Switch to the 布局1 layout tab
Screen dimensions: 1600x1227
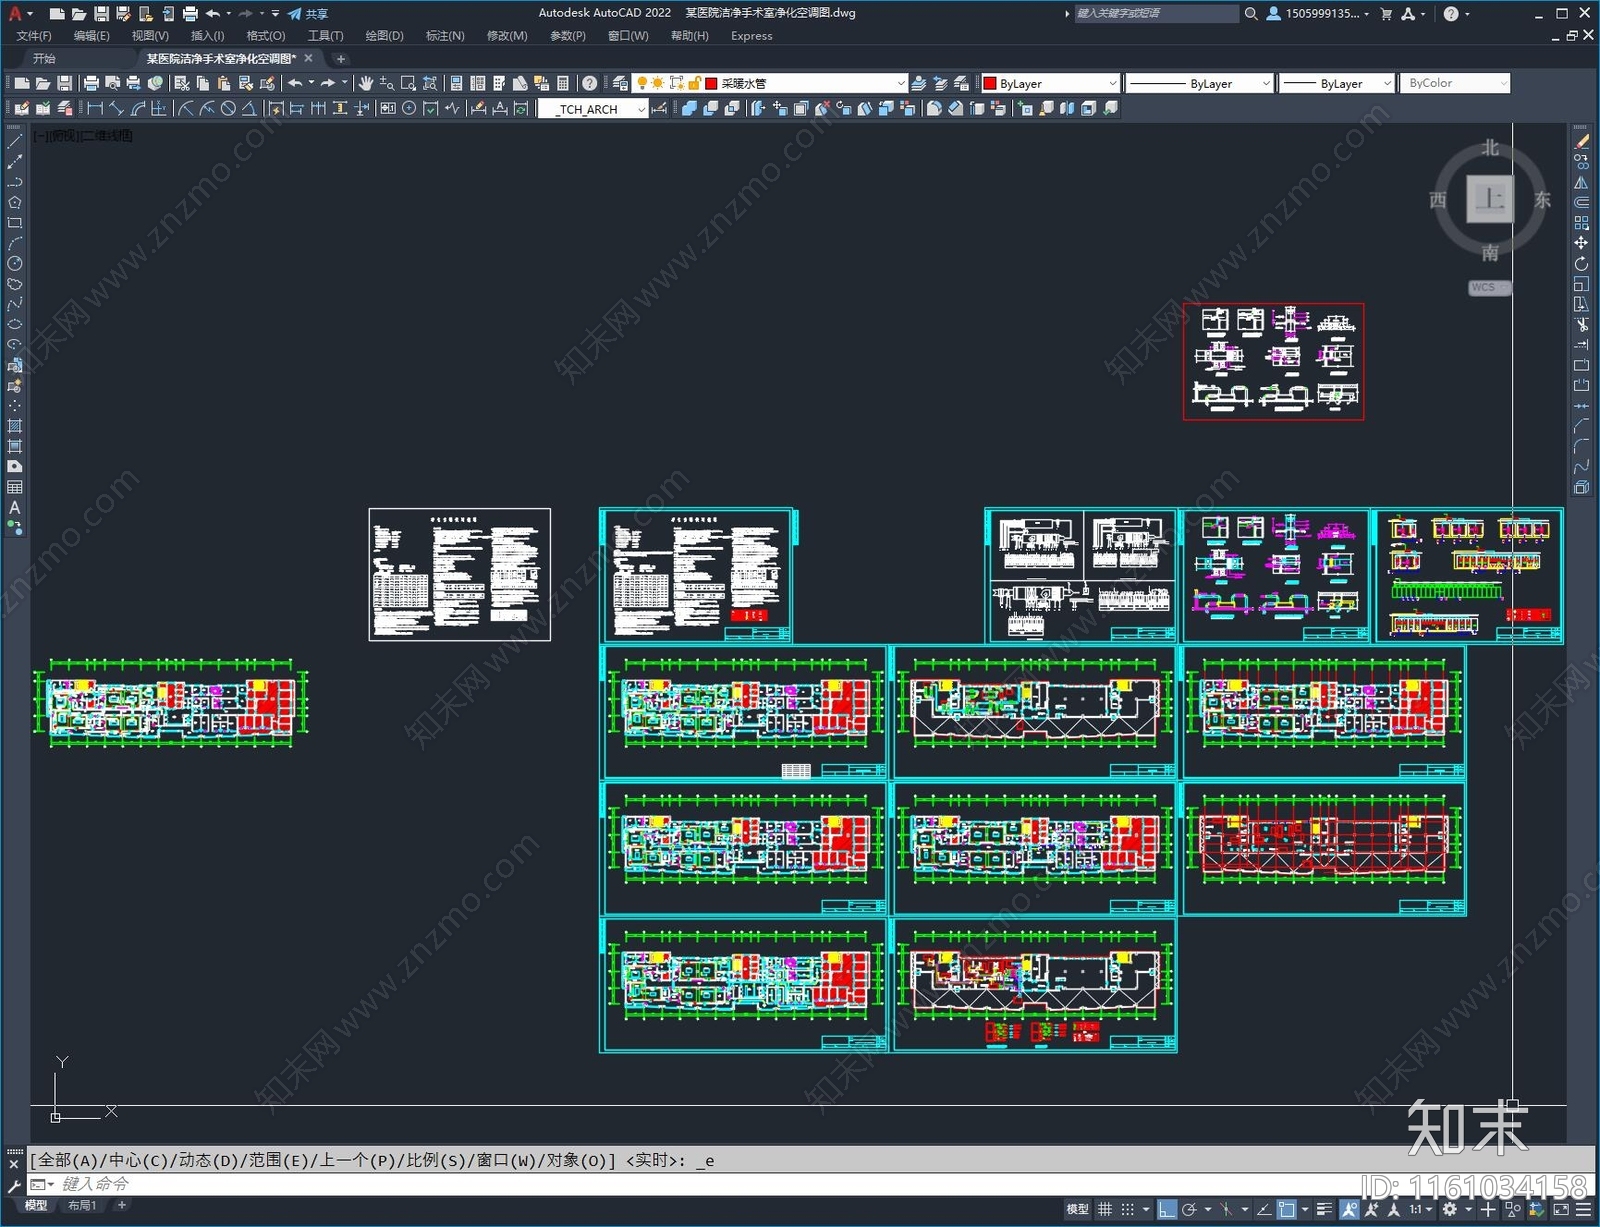point(82,1206)
